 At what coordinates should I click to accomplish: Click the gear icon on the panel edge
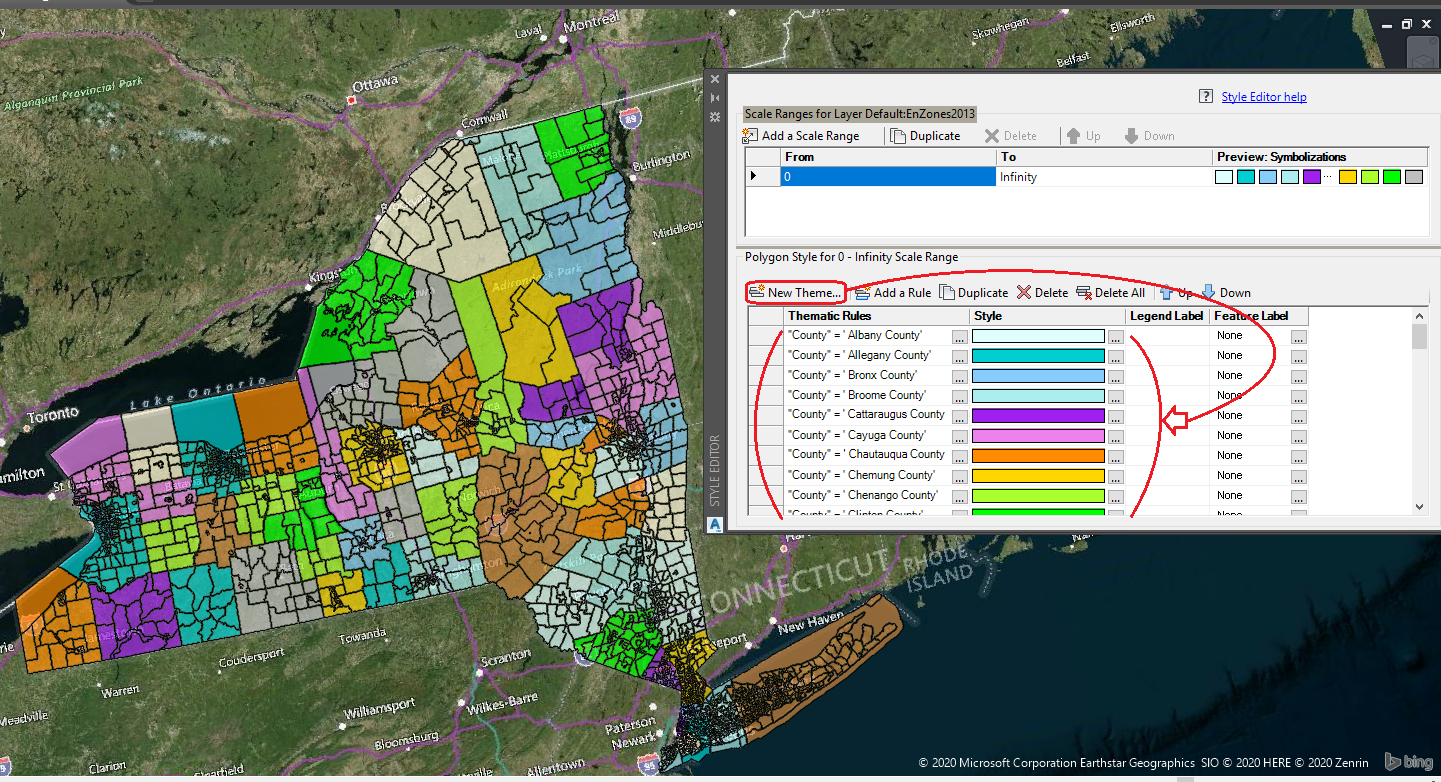714,117
